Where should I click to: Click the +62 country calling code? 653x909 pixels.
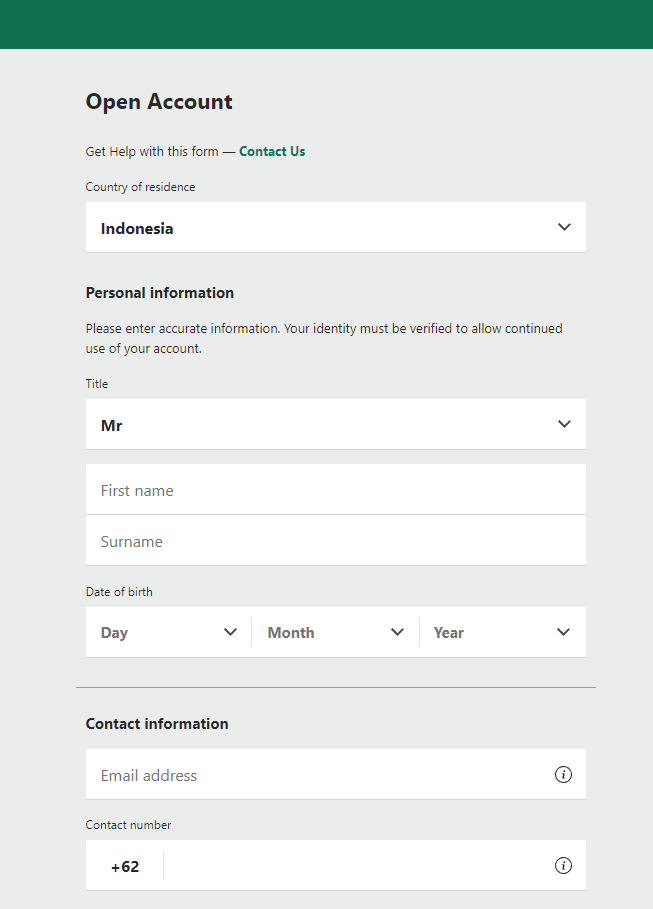[x=125, y=867]
